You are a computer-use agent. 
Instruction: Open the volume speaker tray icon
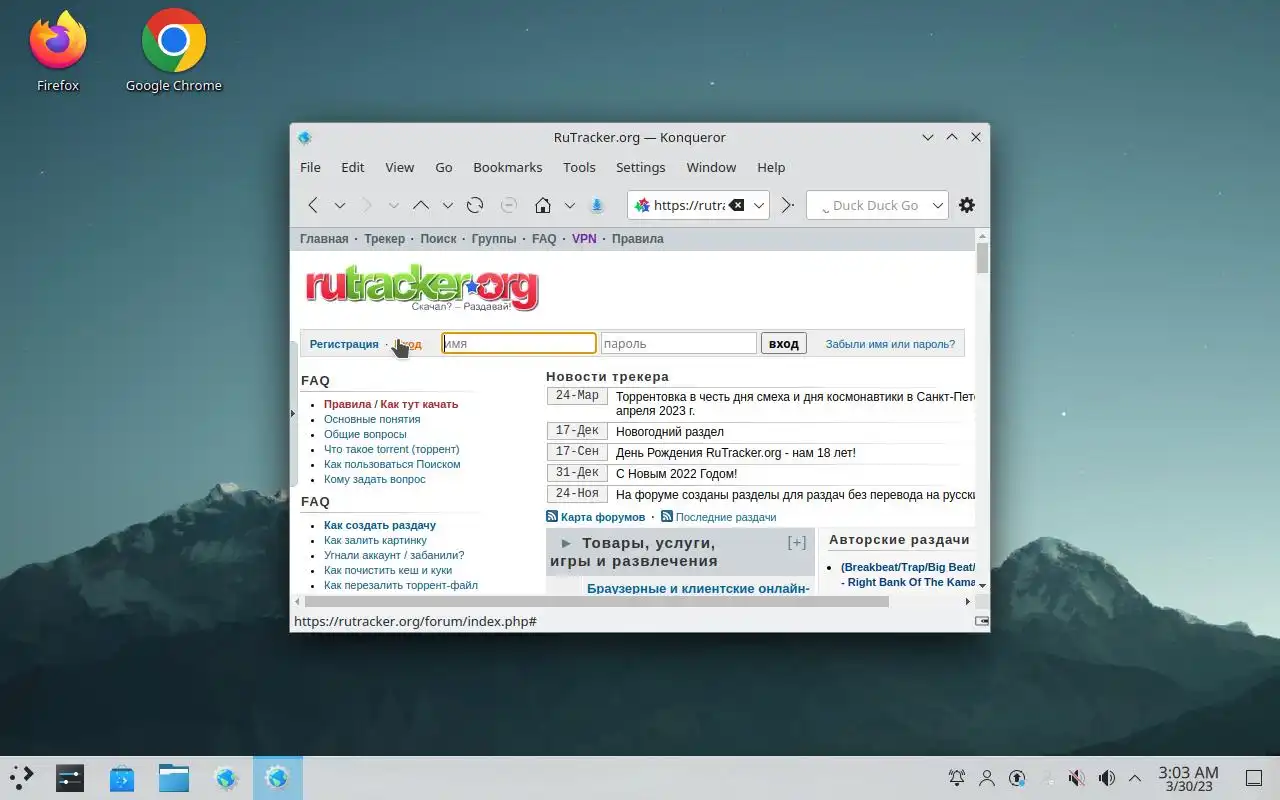coord(1106,778)
